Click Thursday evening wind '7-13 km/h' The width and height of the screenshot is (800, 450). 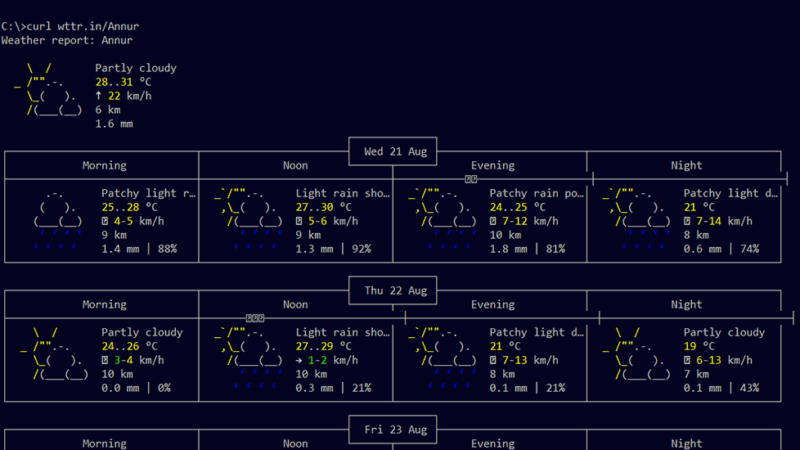pos(530,360)
